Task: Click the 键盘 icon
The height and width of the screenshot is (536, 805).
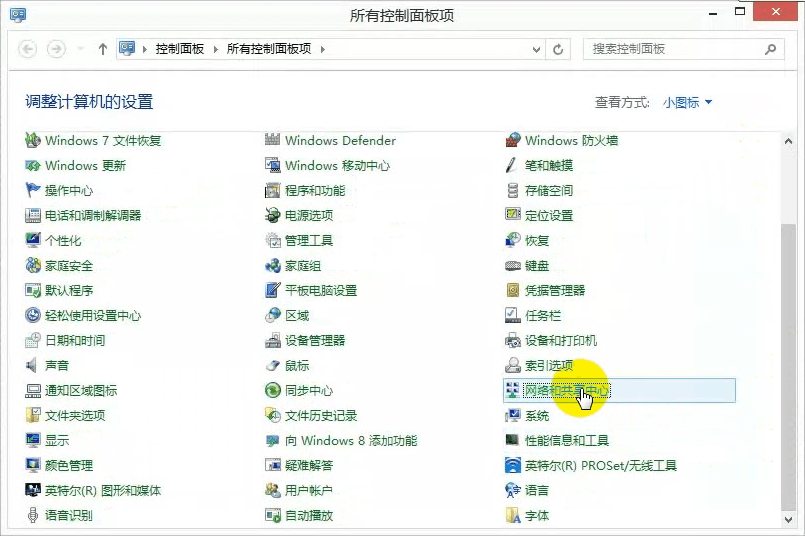Action: (513, 266)
